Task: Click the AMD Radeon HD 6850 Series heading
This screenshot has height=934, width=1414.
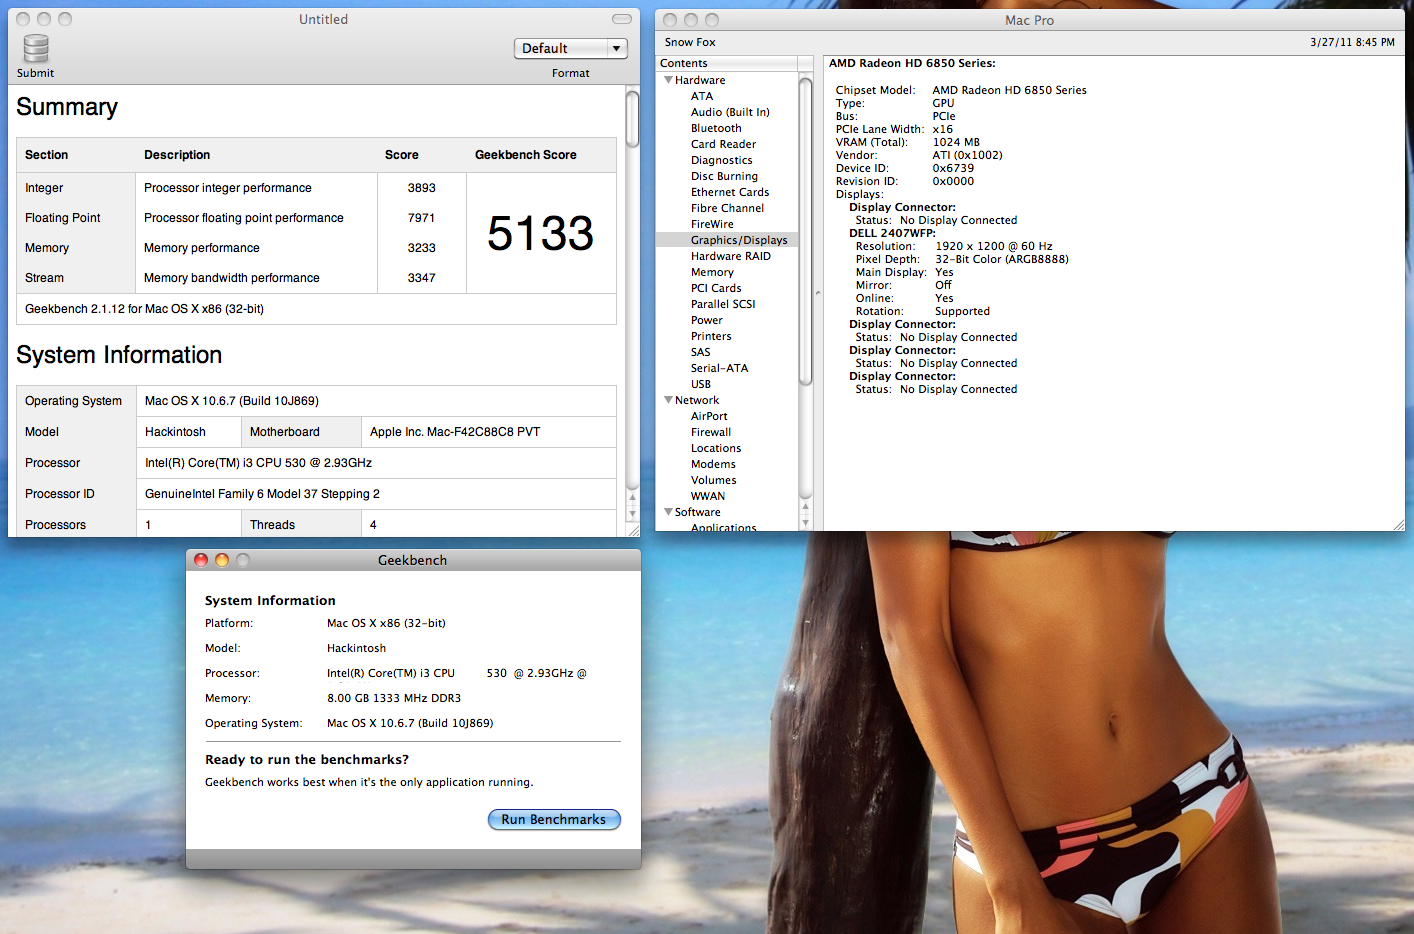Action: click(912, 63)
